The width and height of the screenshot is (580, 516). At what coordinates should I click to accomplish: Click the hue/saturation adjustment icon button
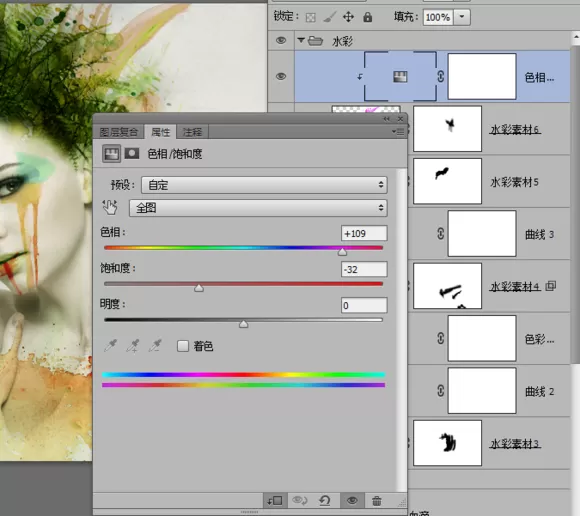click(111, 154)
